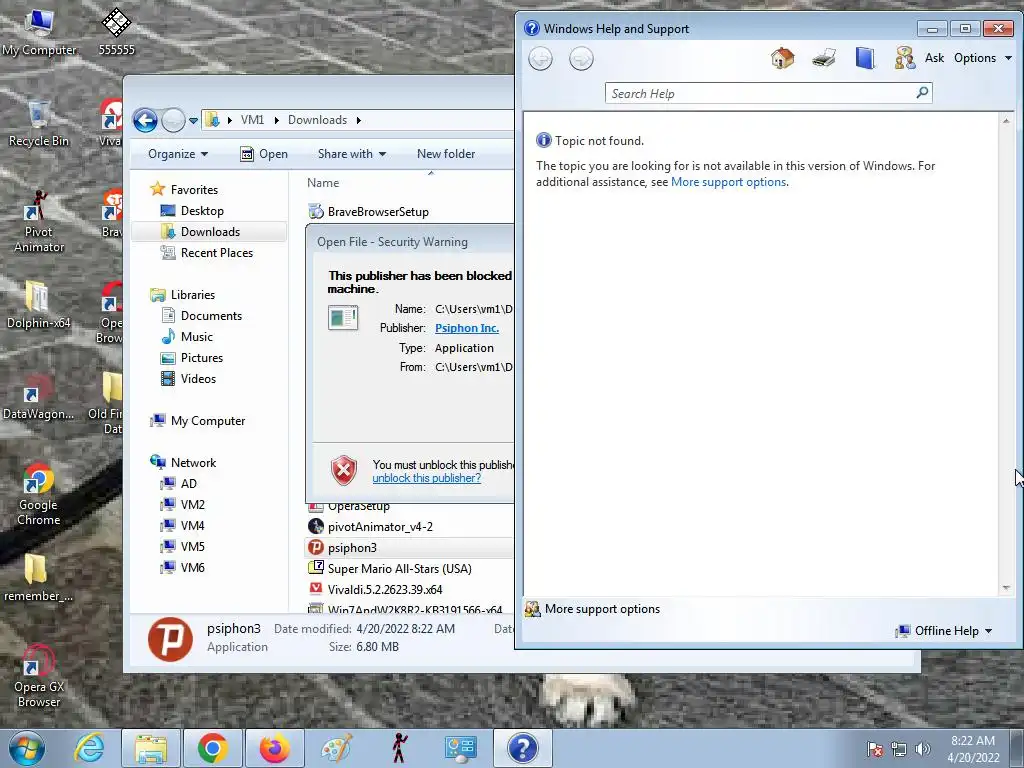This screenshot has height=768, width=1024.
Task: Open the Offline Help dropdown
Action: coord(944,631)
